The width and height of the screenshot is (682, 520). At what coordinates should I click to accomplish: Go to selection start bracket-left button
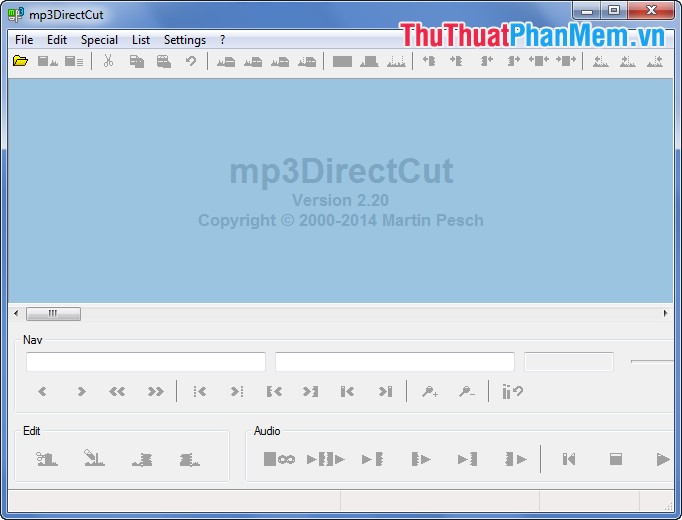[274, 392]
